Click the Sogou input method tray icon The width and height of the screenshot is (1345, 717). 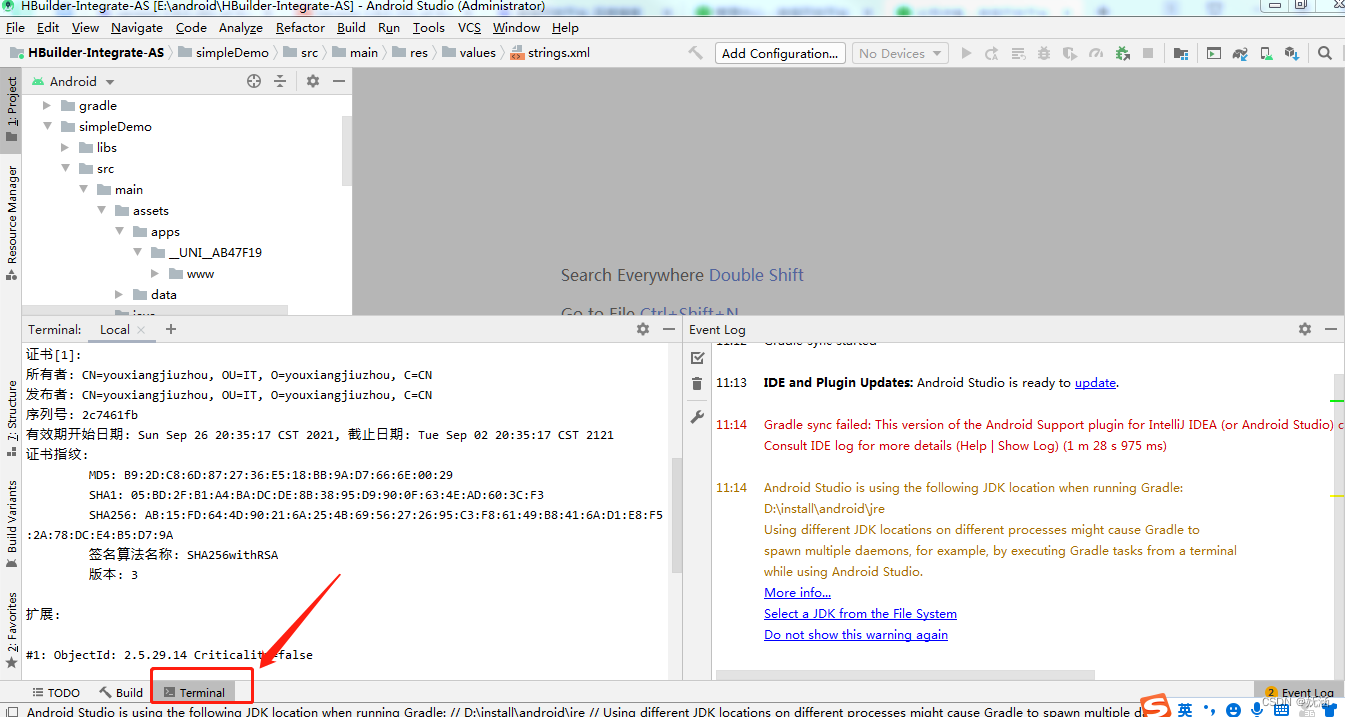[1157, 708]
